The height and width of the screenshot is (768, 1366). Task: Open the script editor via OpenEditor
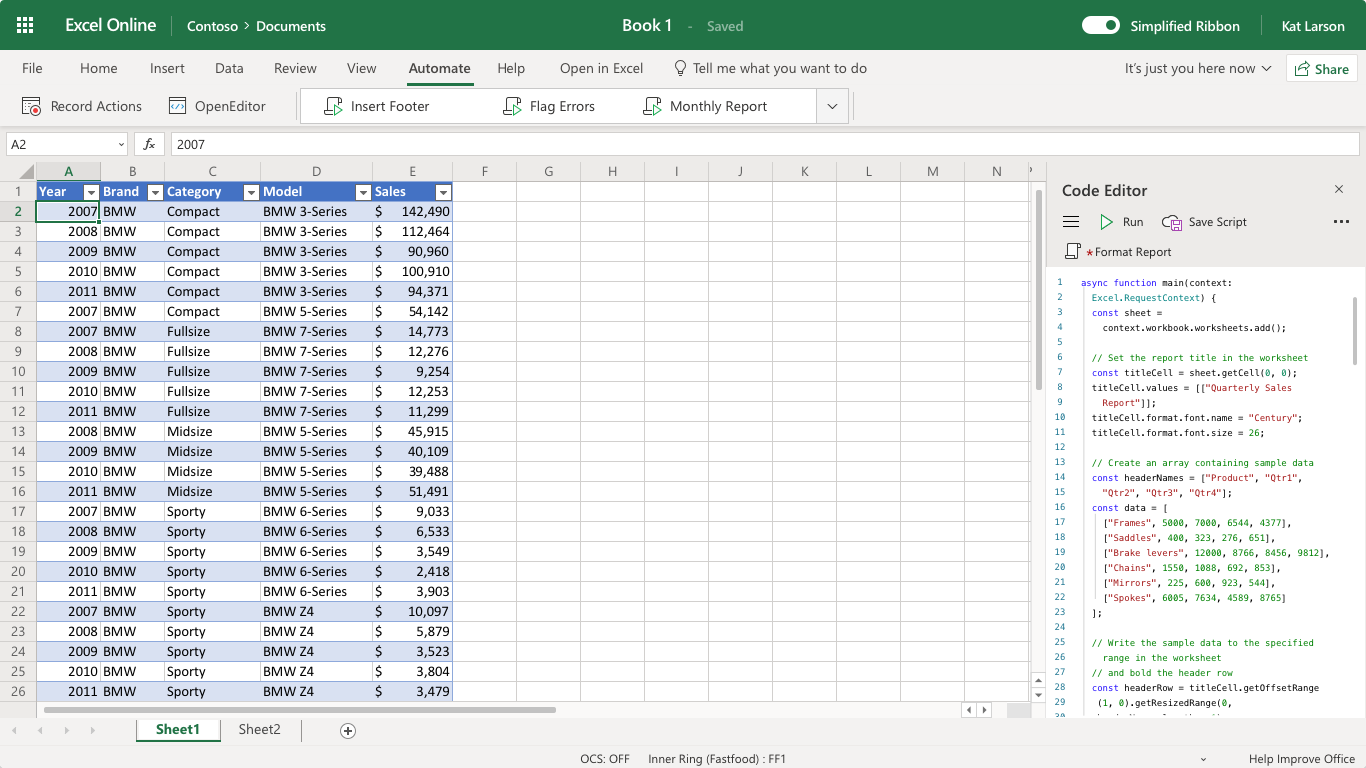[217, 106]
